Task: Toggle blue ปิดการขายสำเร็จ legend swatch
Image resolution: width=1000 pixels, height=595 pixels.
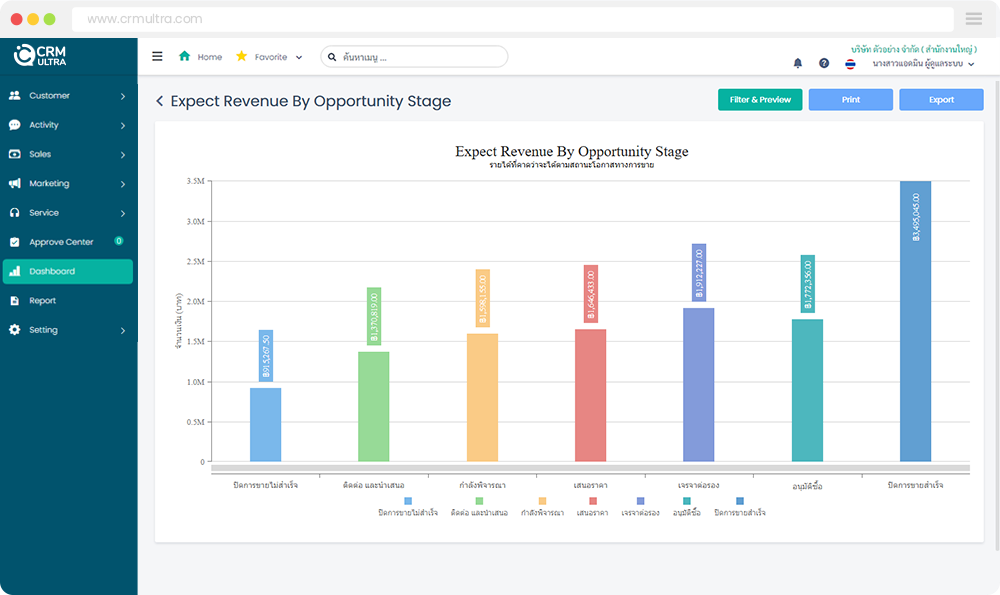Action: click(740, 501)
